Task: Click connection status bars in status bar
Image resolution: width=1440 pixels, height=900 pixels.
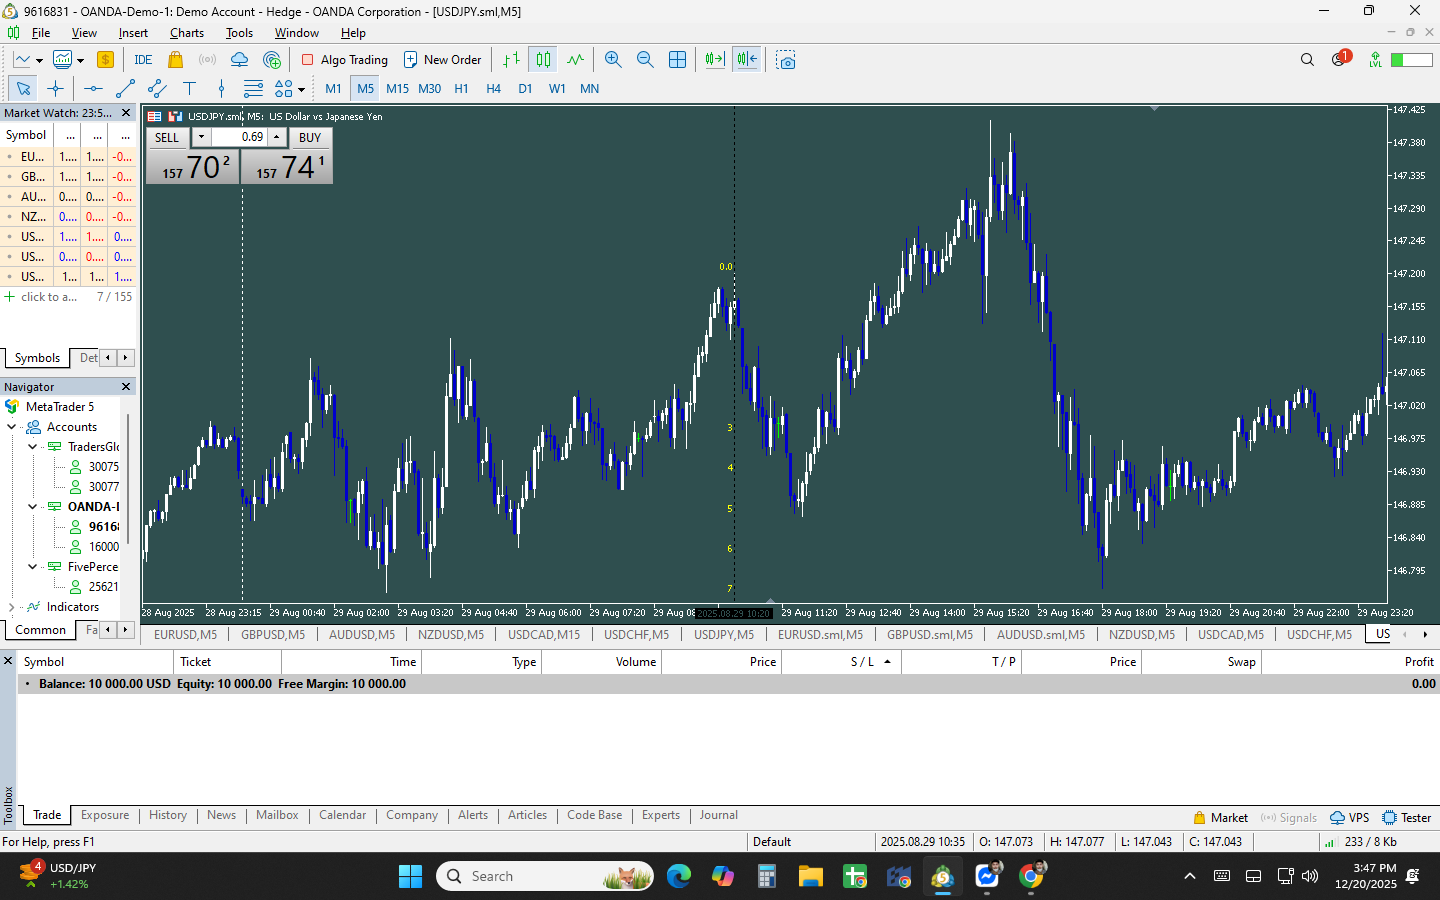Action: 1329,842
